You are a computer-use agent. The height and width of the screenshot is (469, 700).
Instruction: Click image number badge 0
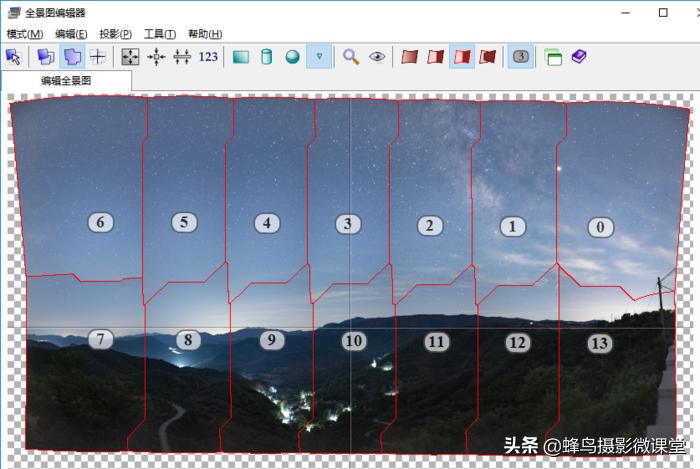(600, 227)
